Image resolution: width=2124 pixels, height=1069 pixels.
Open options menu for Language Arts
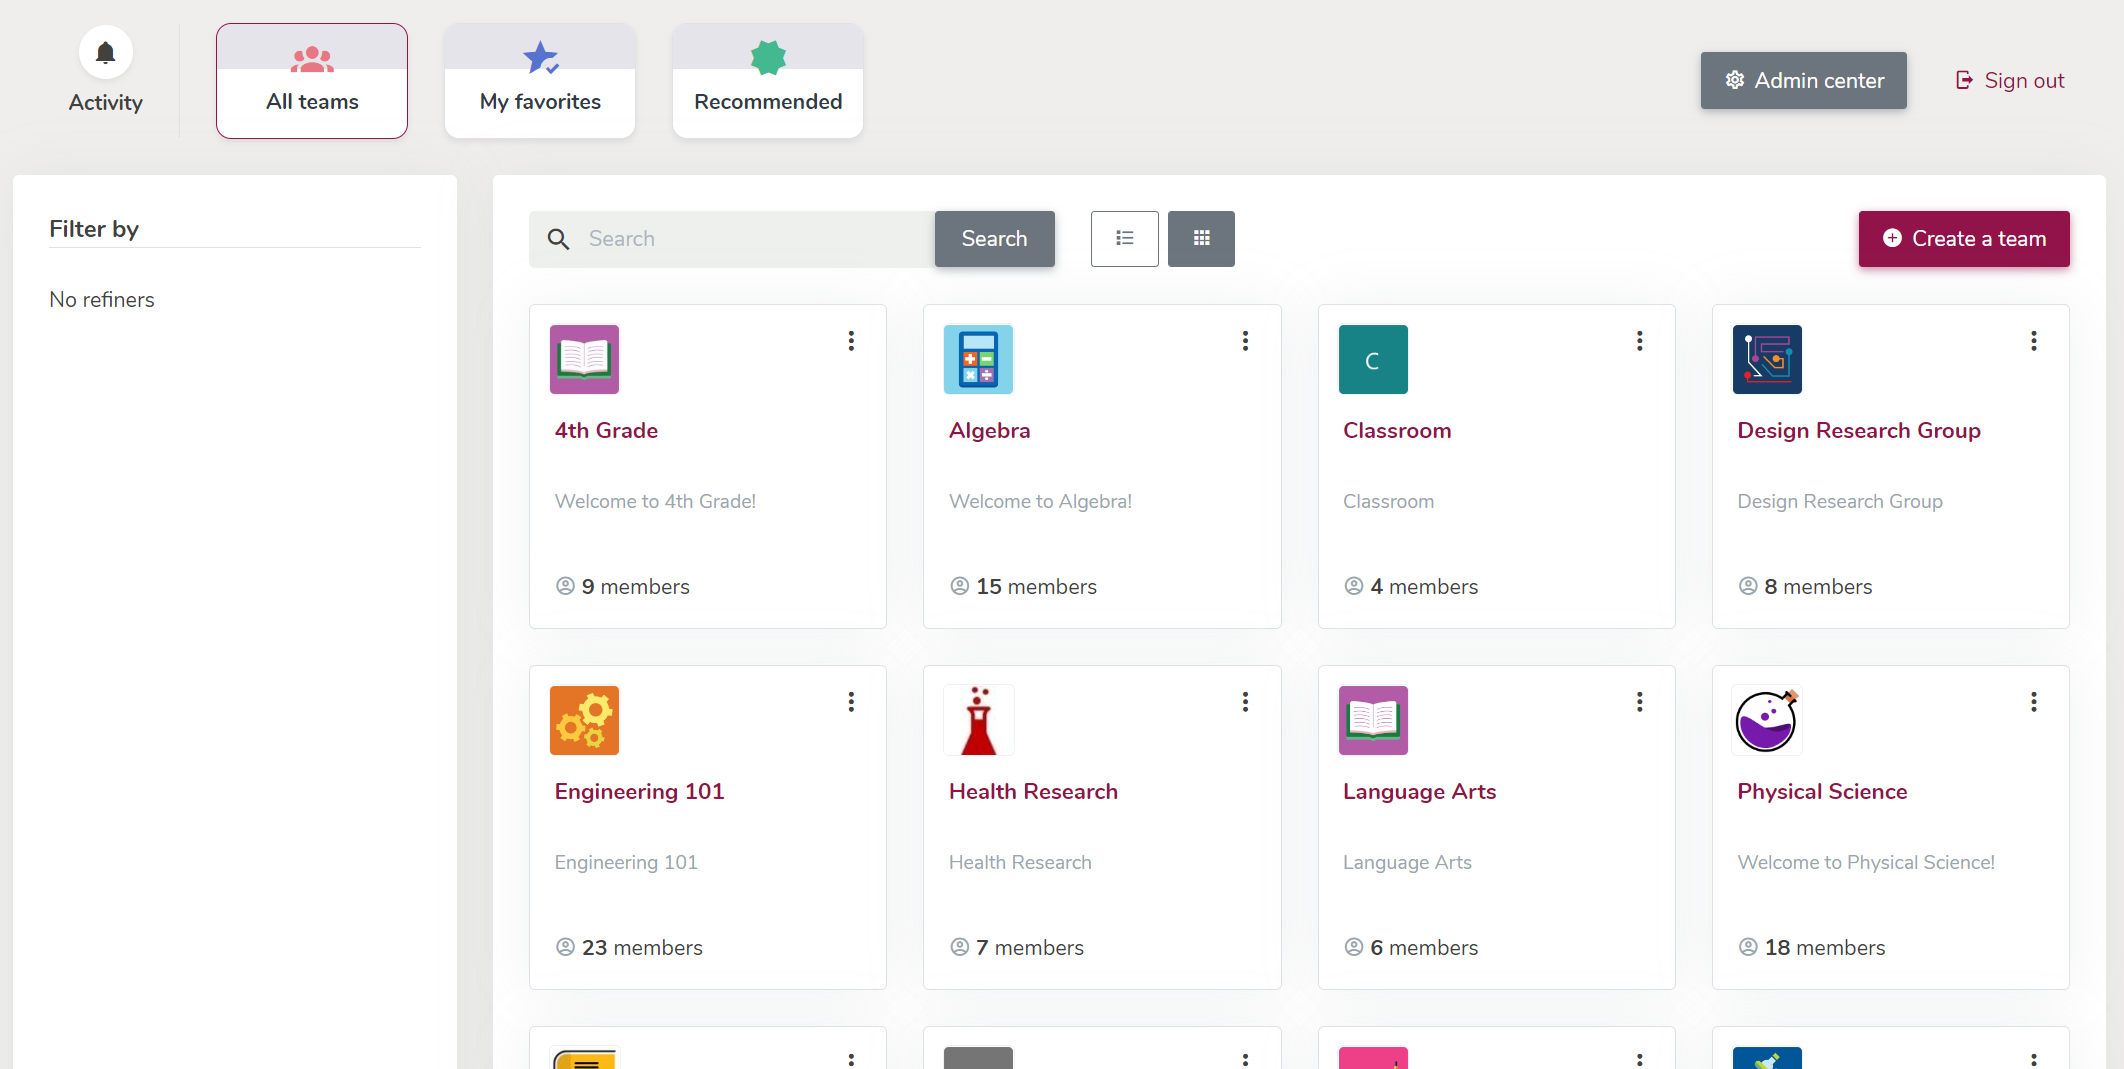click(1640, 702)
